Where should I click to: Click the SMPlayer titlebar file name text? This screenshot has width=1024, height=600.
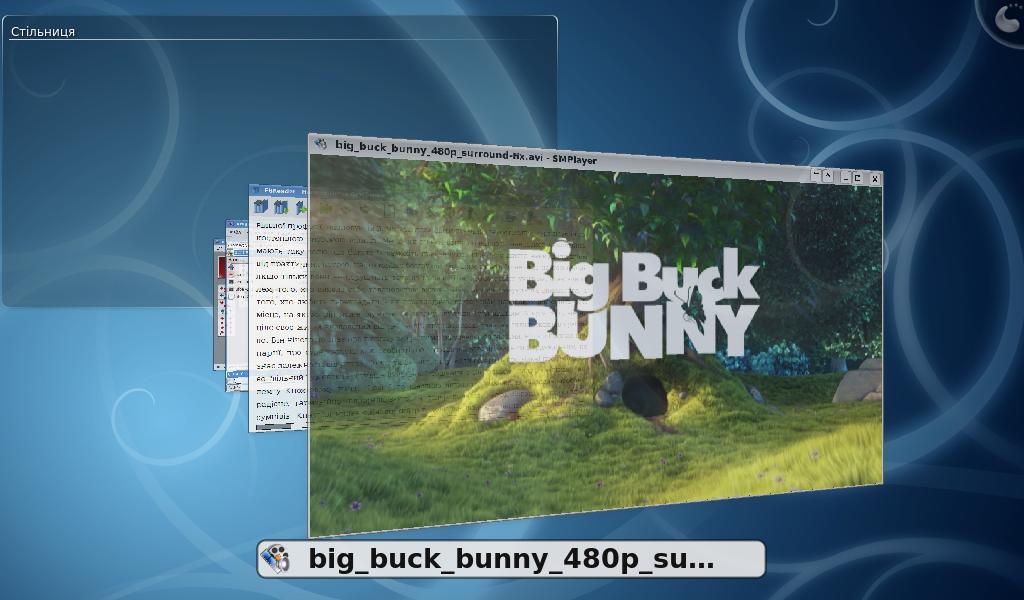[466, 153]
